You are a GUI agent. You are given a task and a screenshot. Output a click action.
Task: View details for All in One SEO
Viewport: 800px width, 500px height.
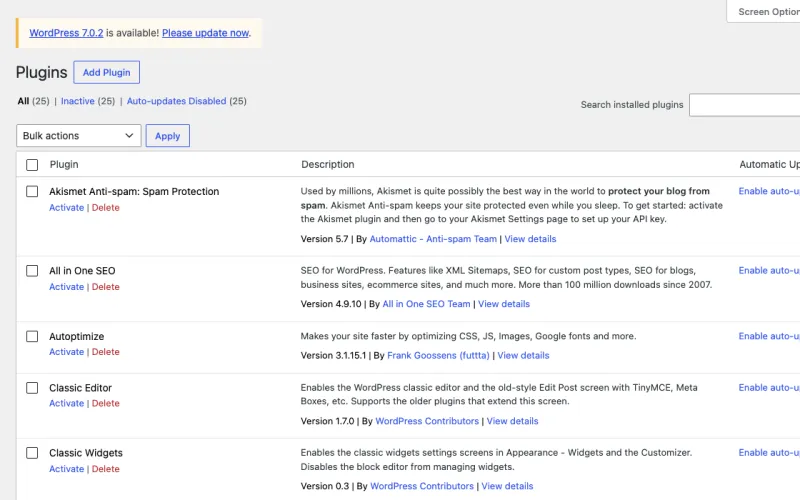504,304
